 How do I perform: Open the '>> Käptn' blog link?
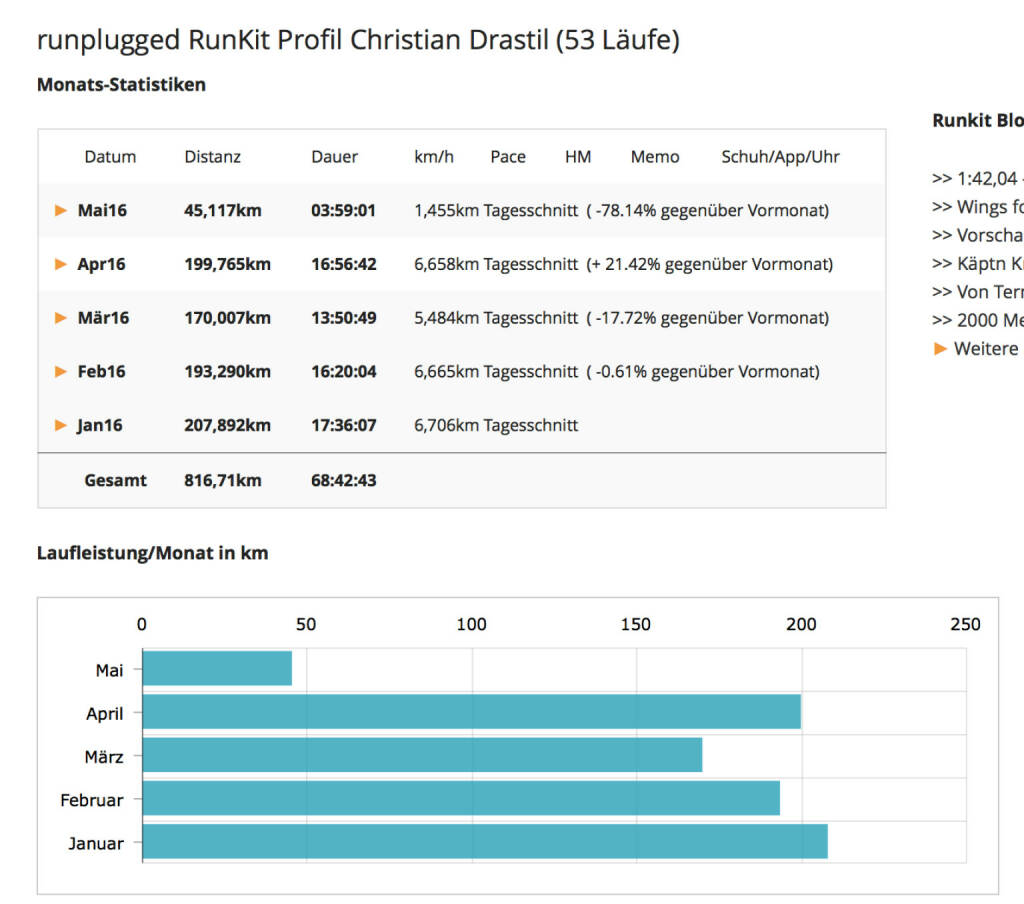[x=978, y=264]
